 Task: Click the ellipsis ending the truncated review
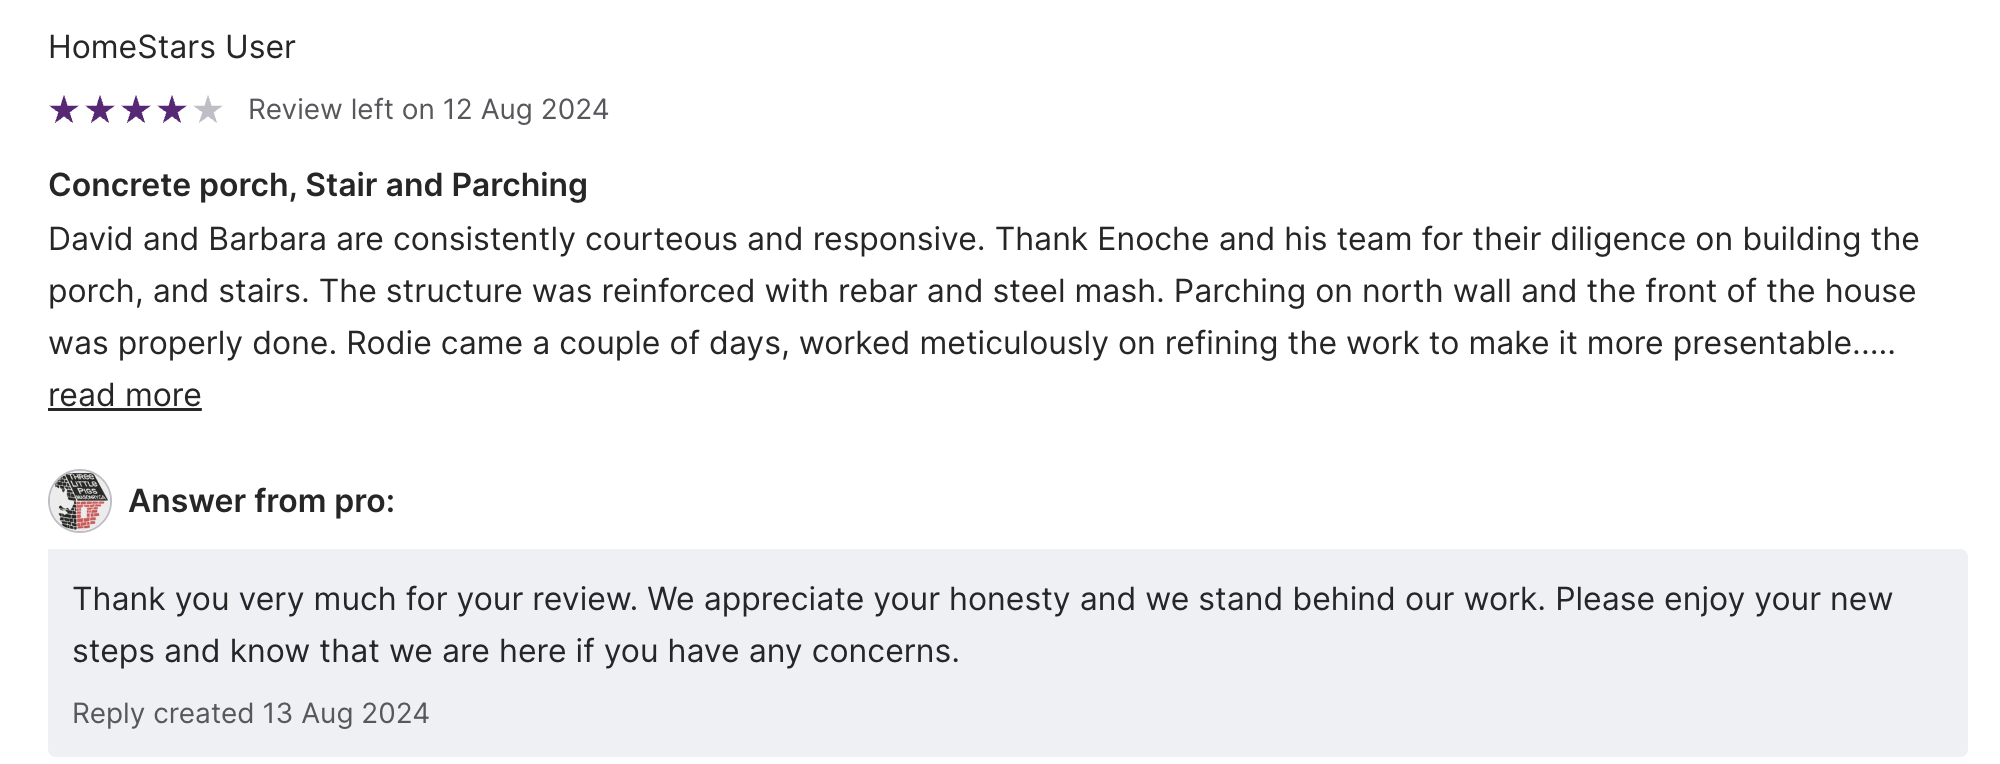click(x=1874, y=344)
